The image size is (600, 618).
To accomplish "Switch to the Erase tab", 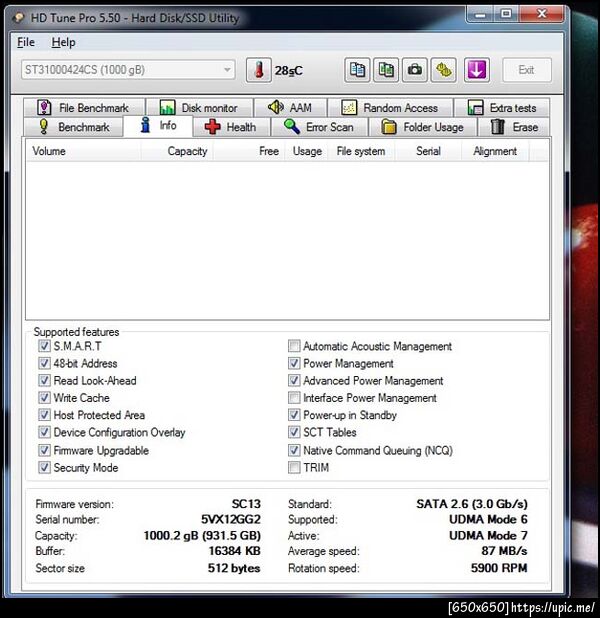I will pos(514,127).
